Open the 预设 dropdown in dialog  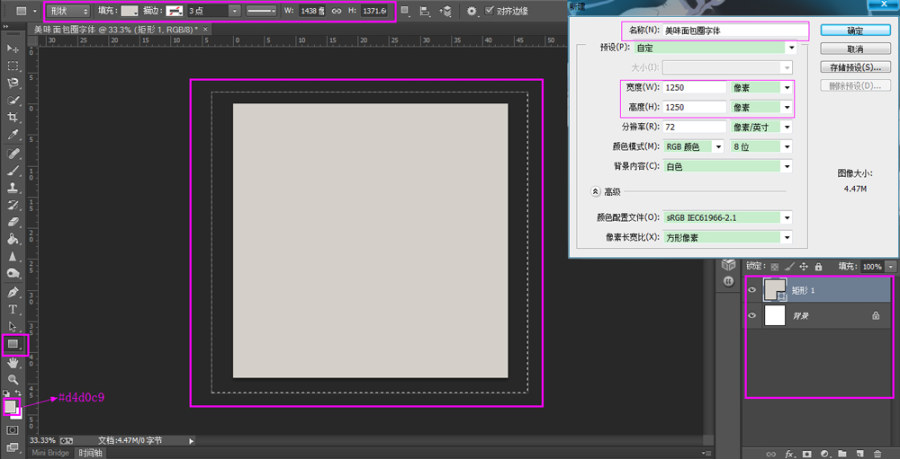pyautogui.click(x=728, y=48)
